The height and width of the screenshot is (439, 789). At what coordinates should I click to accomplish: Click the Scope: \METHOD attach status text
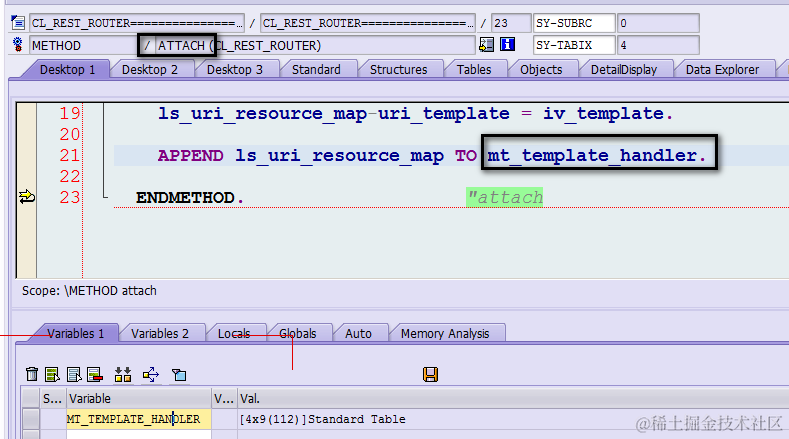(x=89, y=291)
